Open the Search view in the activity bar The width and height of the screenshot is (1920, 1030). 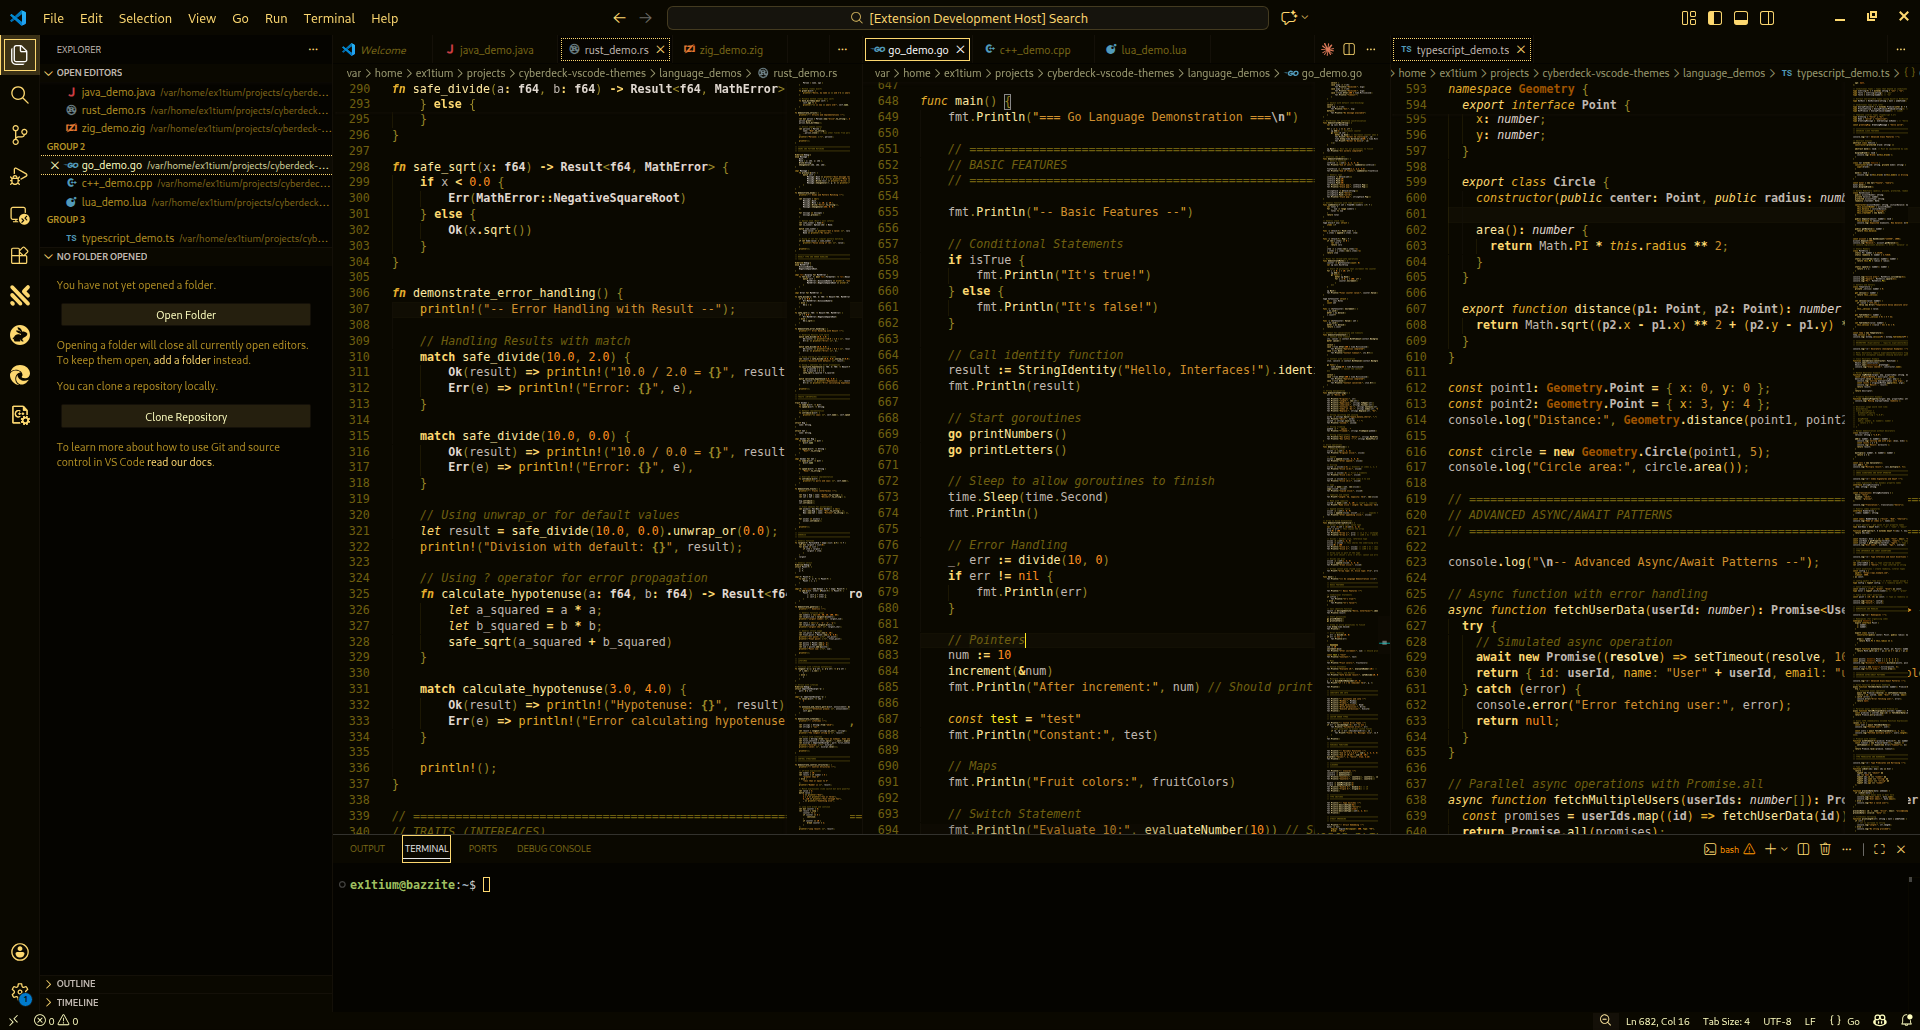tap(20, 95)
